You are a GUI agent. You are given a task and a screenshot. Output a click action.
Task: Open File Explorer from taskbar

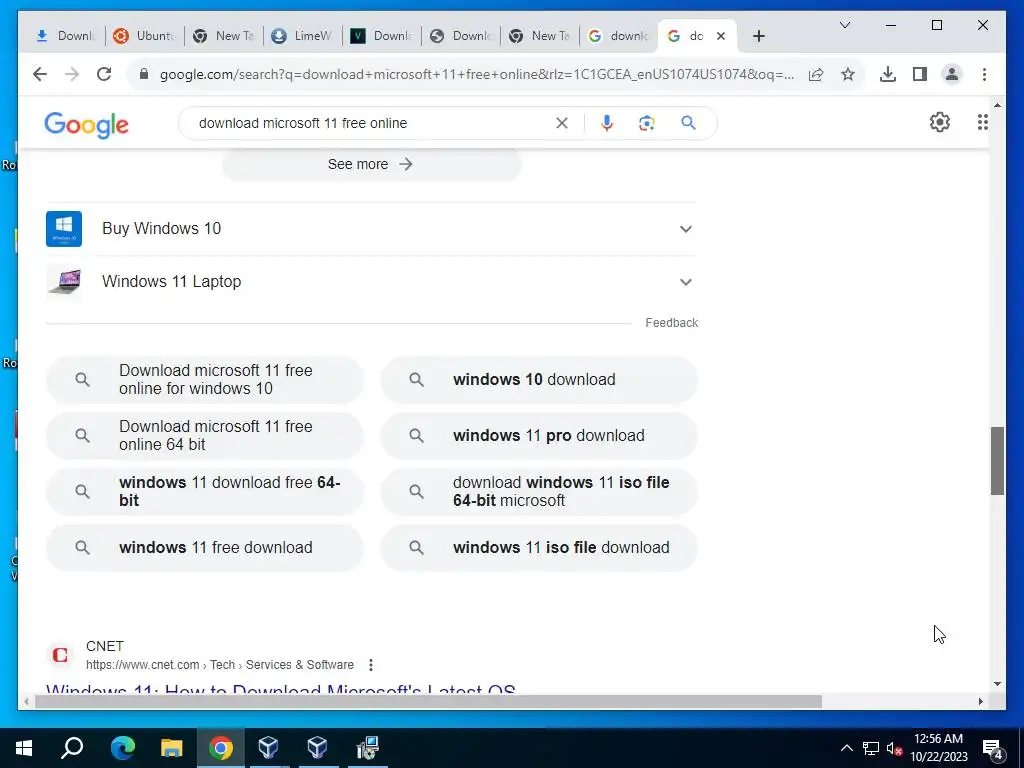coord(171,748)
